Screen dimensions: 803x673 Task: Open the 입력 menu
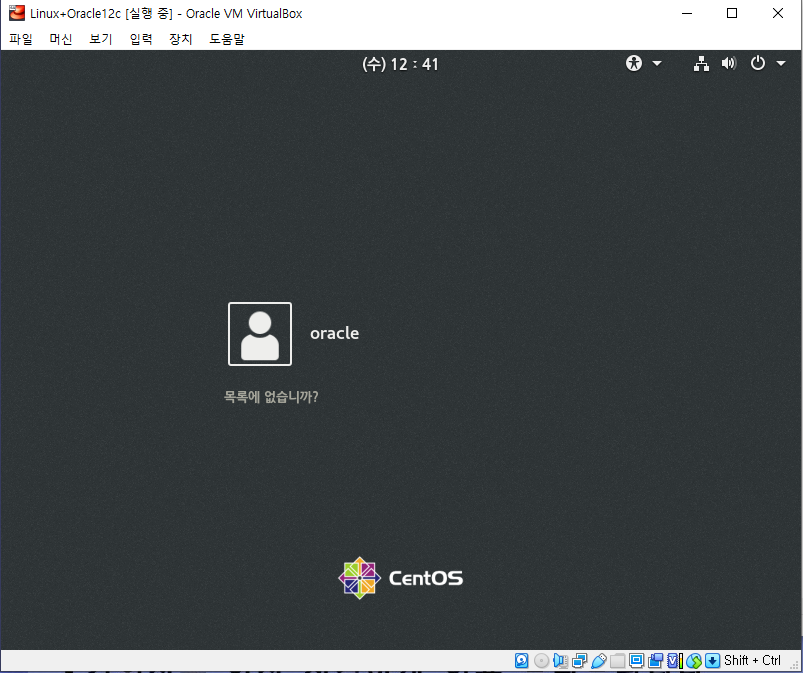click(x=141, y=39)
